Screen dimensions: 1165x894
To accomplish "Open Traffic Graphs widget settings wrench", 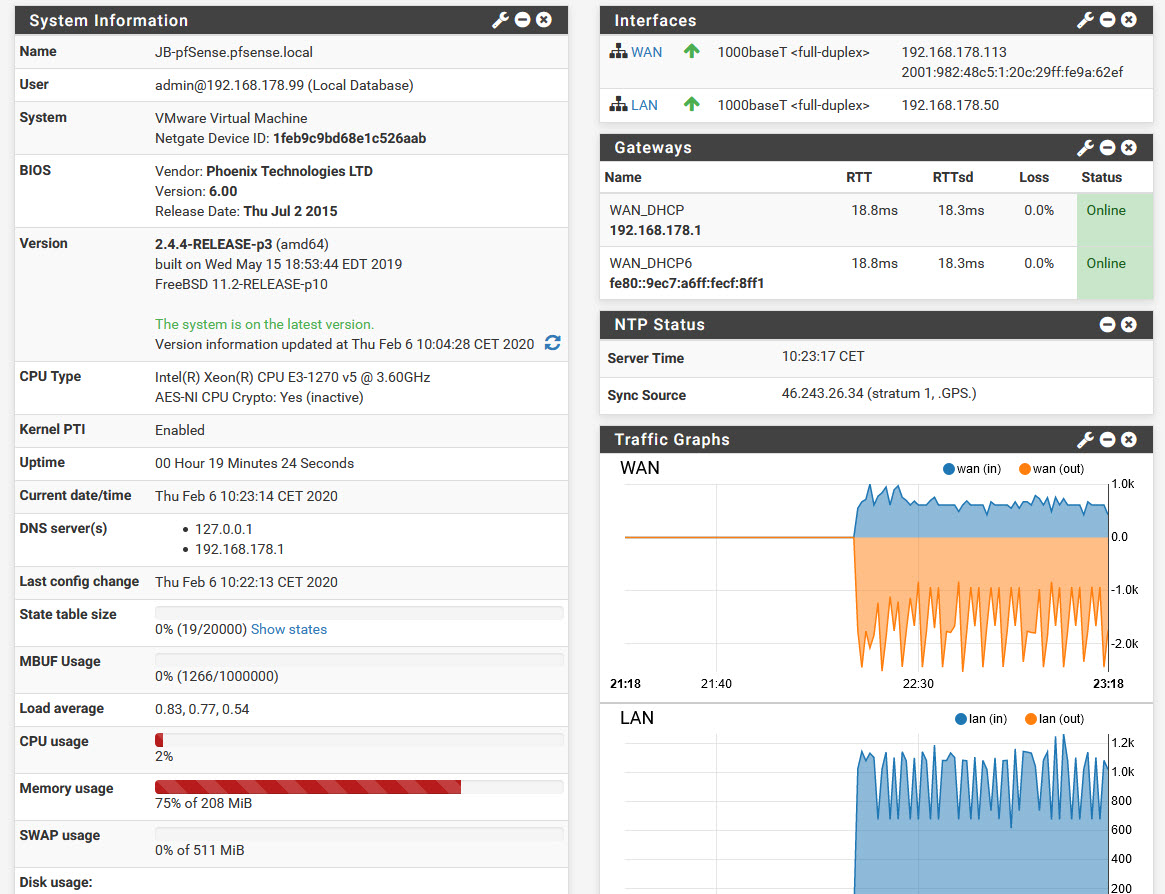I will tap(1085, 439).
